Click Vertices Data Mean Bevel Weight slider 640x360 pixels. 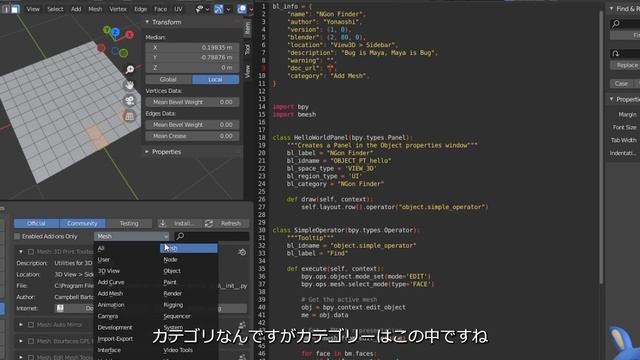click(x=192, y=102)
